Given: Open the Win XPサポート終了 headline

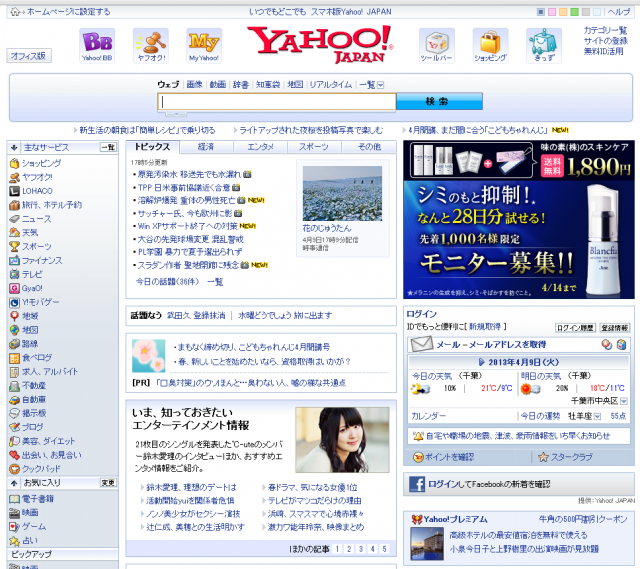Looking at the screenshot, I should coord(187,226).
